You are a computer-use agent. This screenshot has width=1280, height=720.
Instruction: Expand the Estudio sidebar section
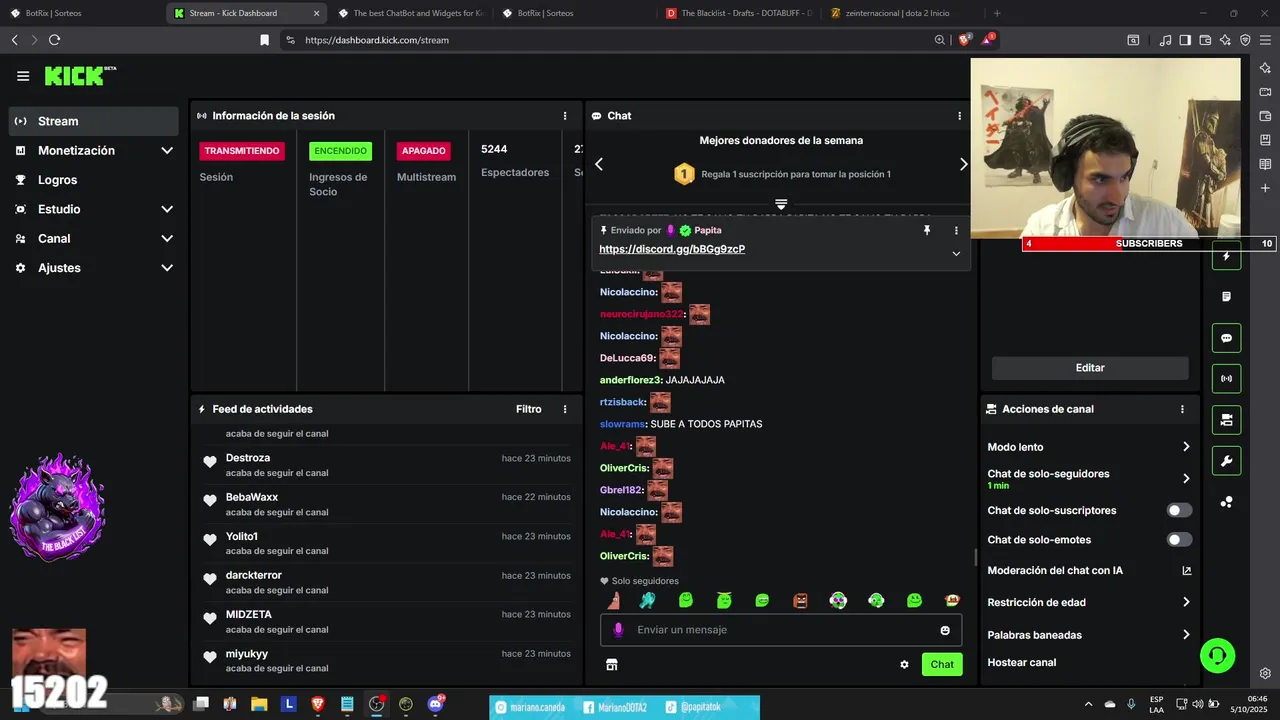(94, 209)
